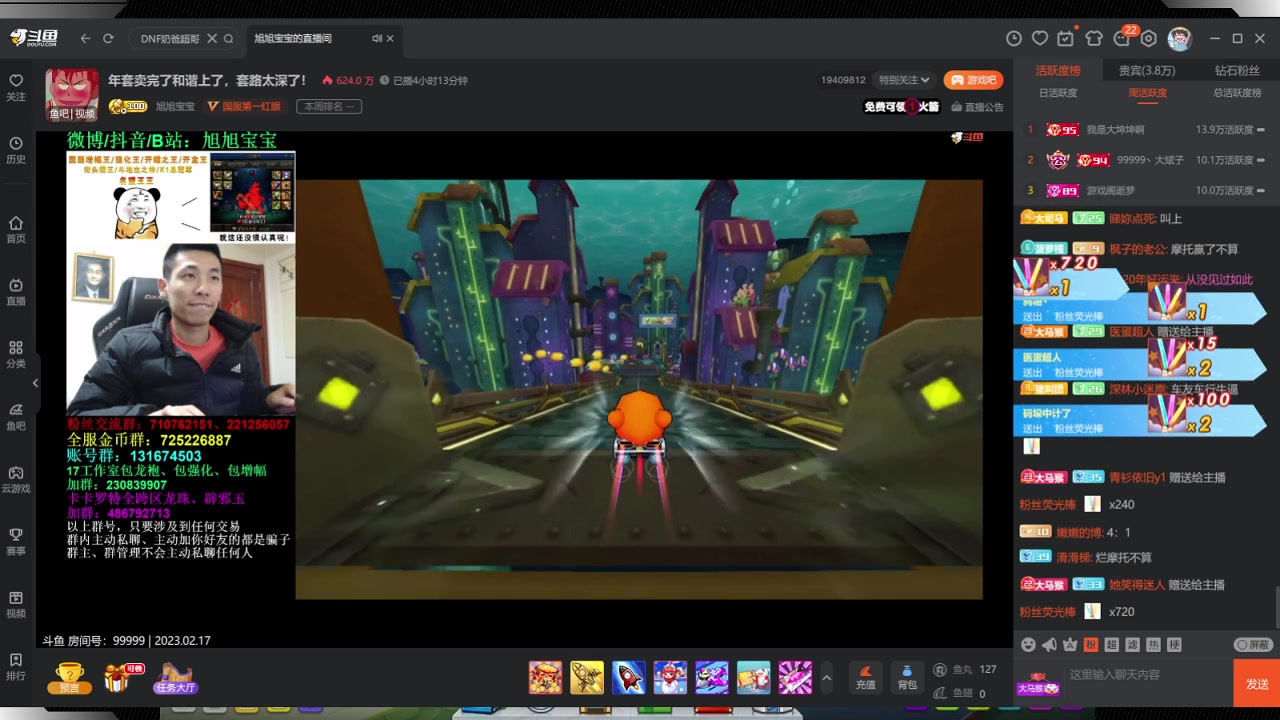Viewport: 1280px width, 720px height.
Task: Open rank 2 user 99999丶大矮子
Action: (1150, 160)
